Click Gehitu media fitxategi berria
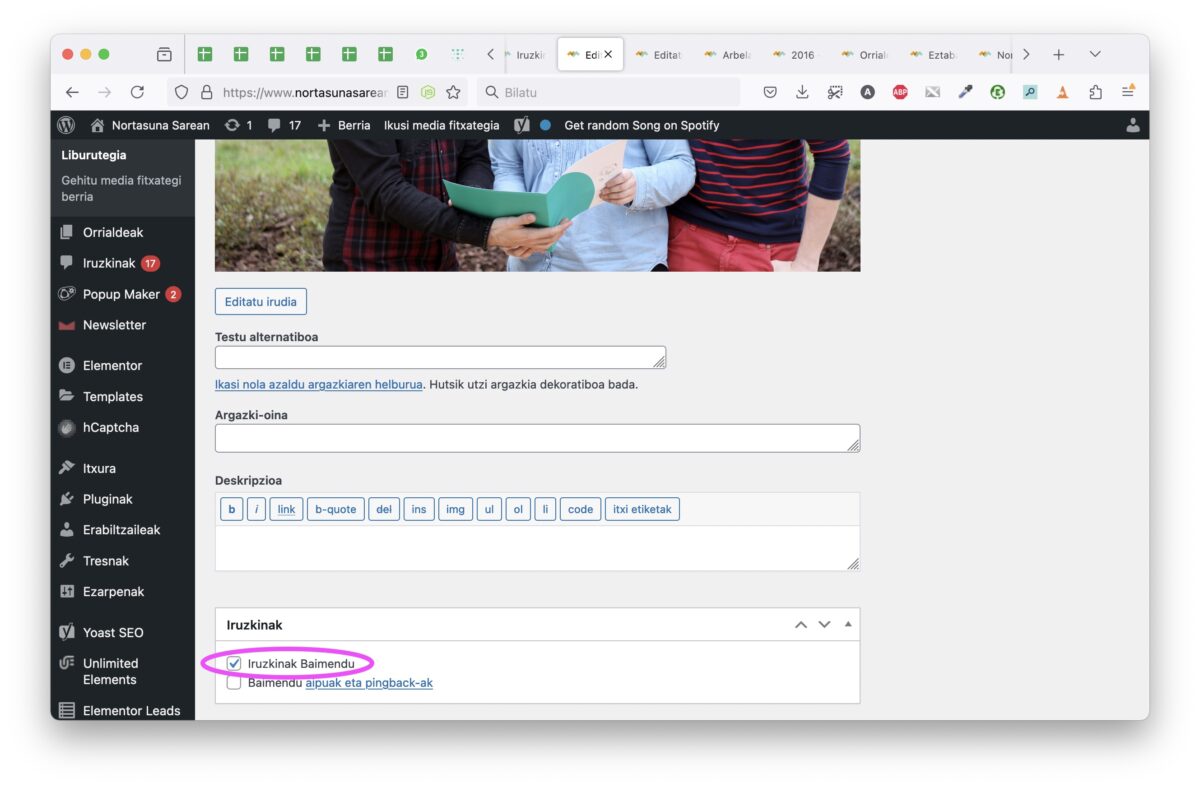Image resolution: width=1200 pixels, height=787 pixels. click(121, 188)
